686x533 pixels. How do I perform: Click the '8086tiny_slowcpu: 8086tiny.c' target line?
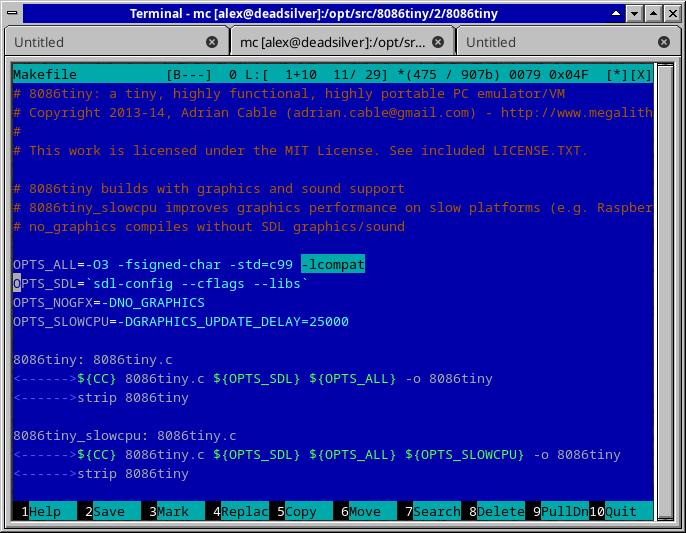click(x=125, y=436)
